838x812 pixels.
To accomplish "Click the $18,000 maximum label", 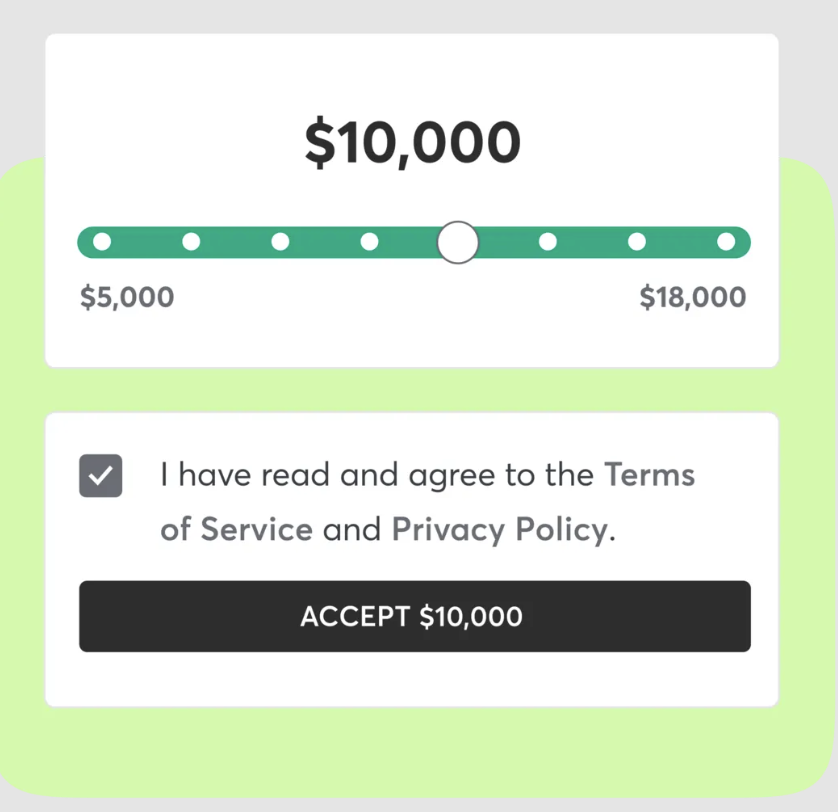I will pos(692,298).
